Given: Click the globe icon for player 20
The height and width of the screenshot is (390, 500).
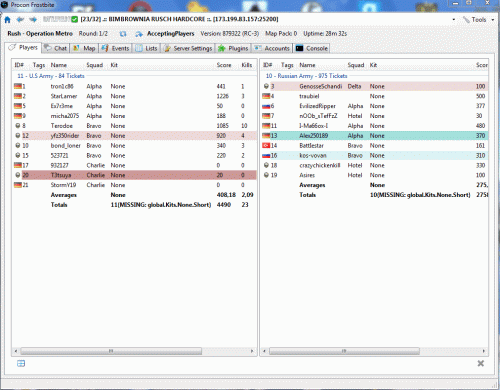Looking at the screenshot, I should 18,175.
